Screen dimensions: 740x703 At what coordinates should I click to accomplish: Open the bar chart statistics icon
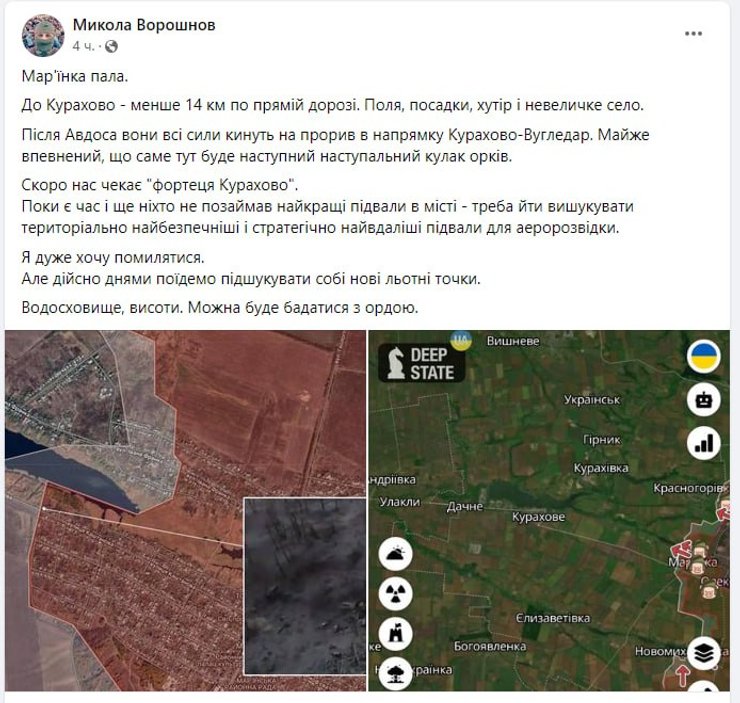[704, 444]
